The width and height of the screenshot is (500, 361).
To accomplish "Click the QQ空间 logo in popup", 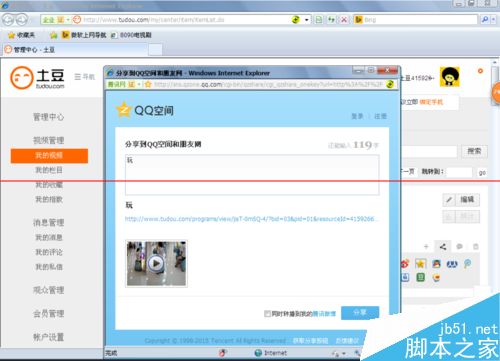I will tap(145, 110).
